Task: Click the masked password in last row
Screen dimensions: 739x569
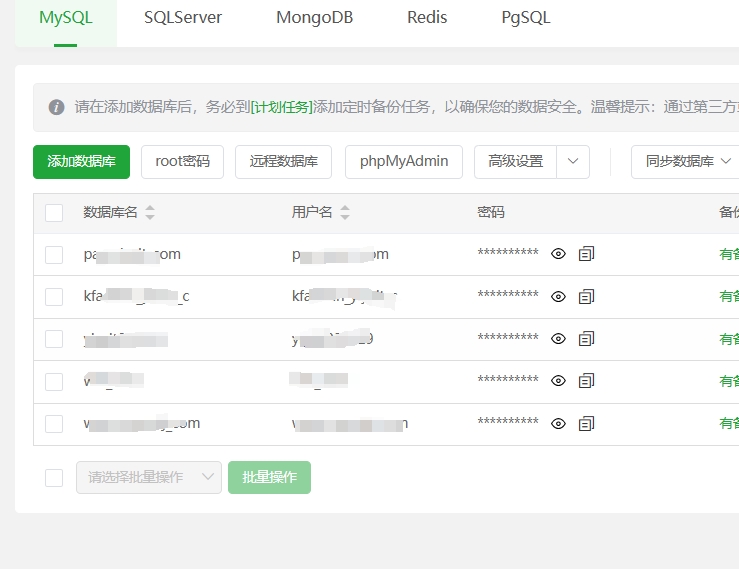Action: (x=508, y=422)
